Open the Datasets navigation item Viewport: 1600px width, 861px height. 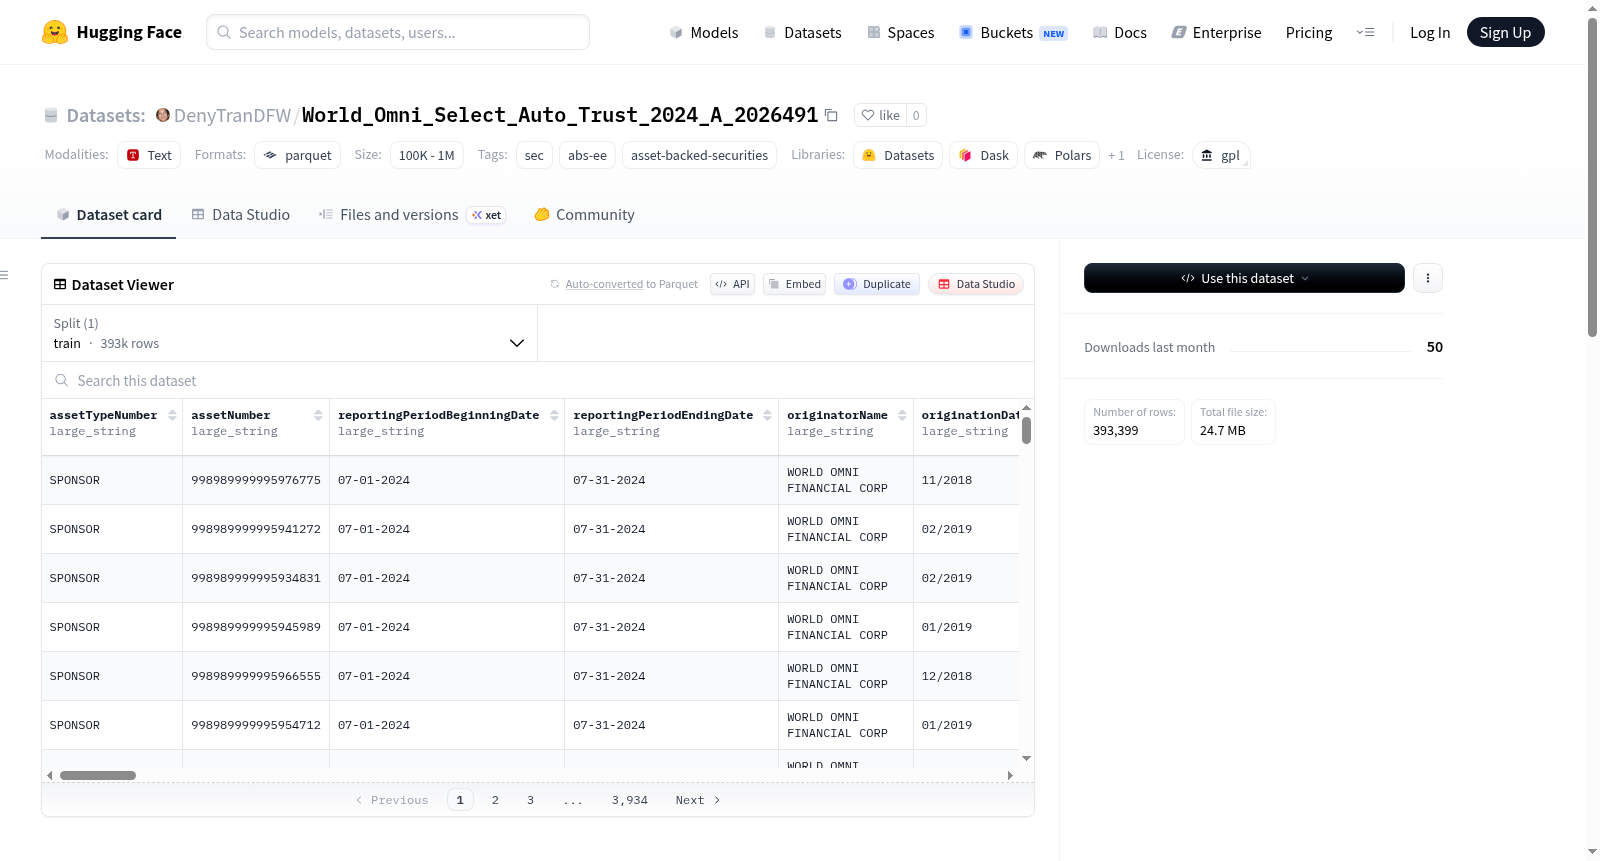point(802,32)
